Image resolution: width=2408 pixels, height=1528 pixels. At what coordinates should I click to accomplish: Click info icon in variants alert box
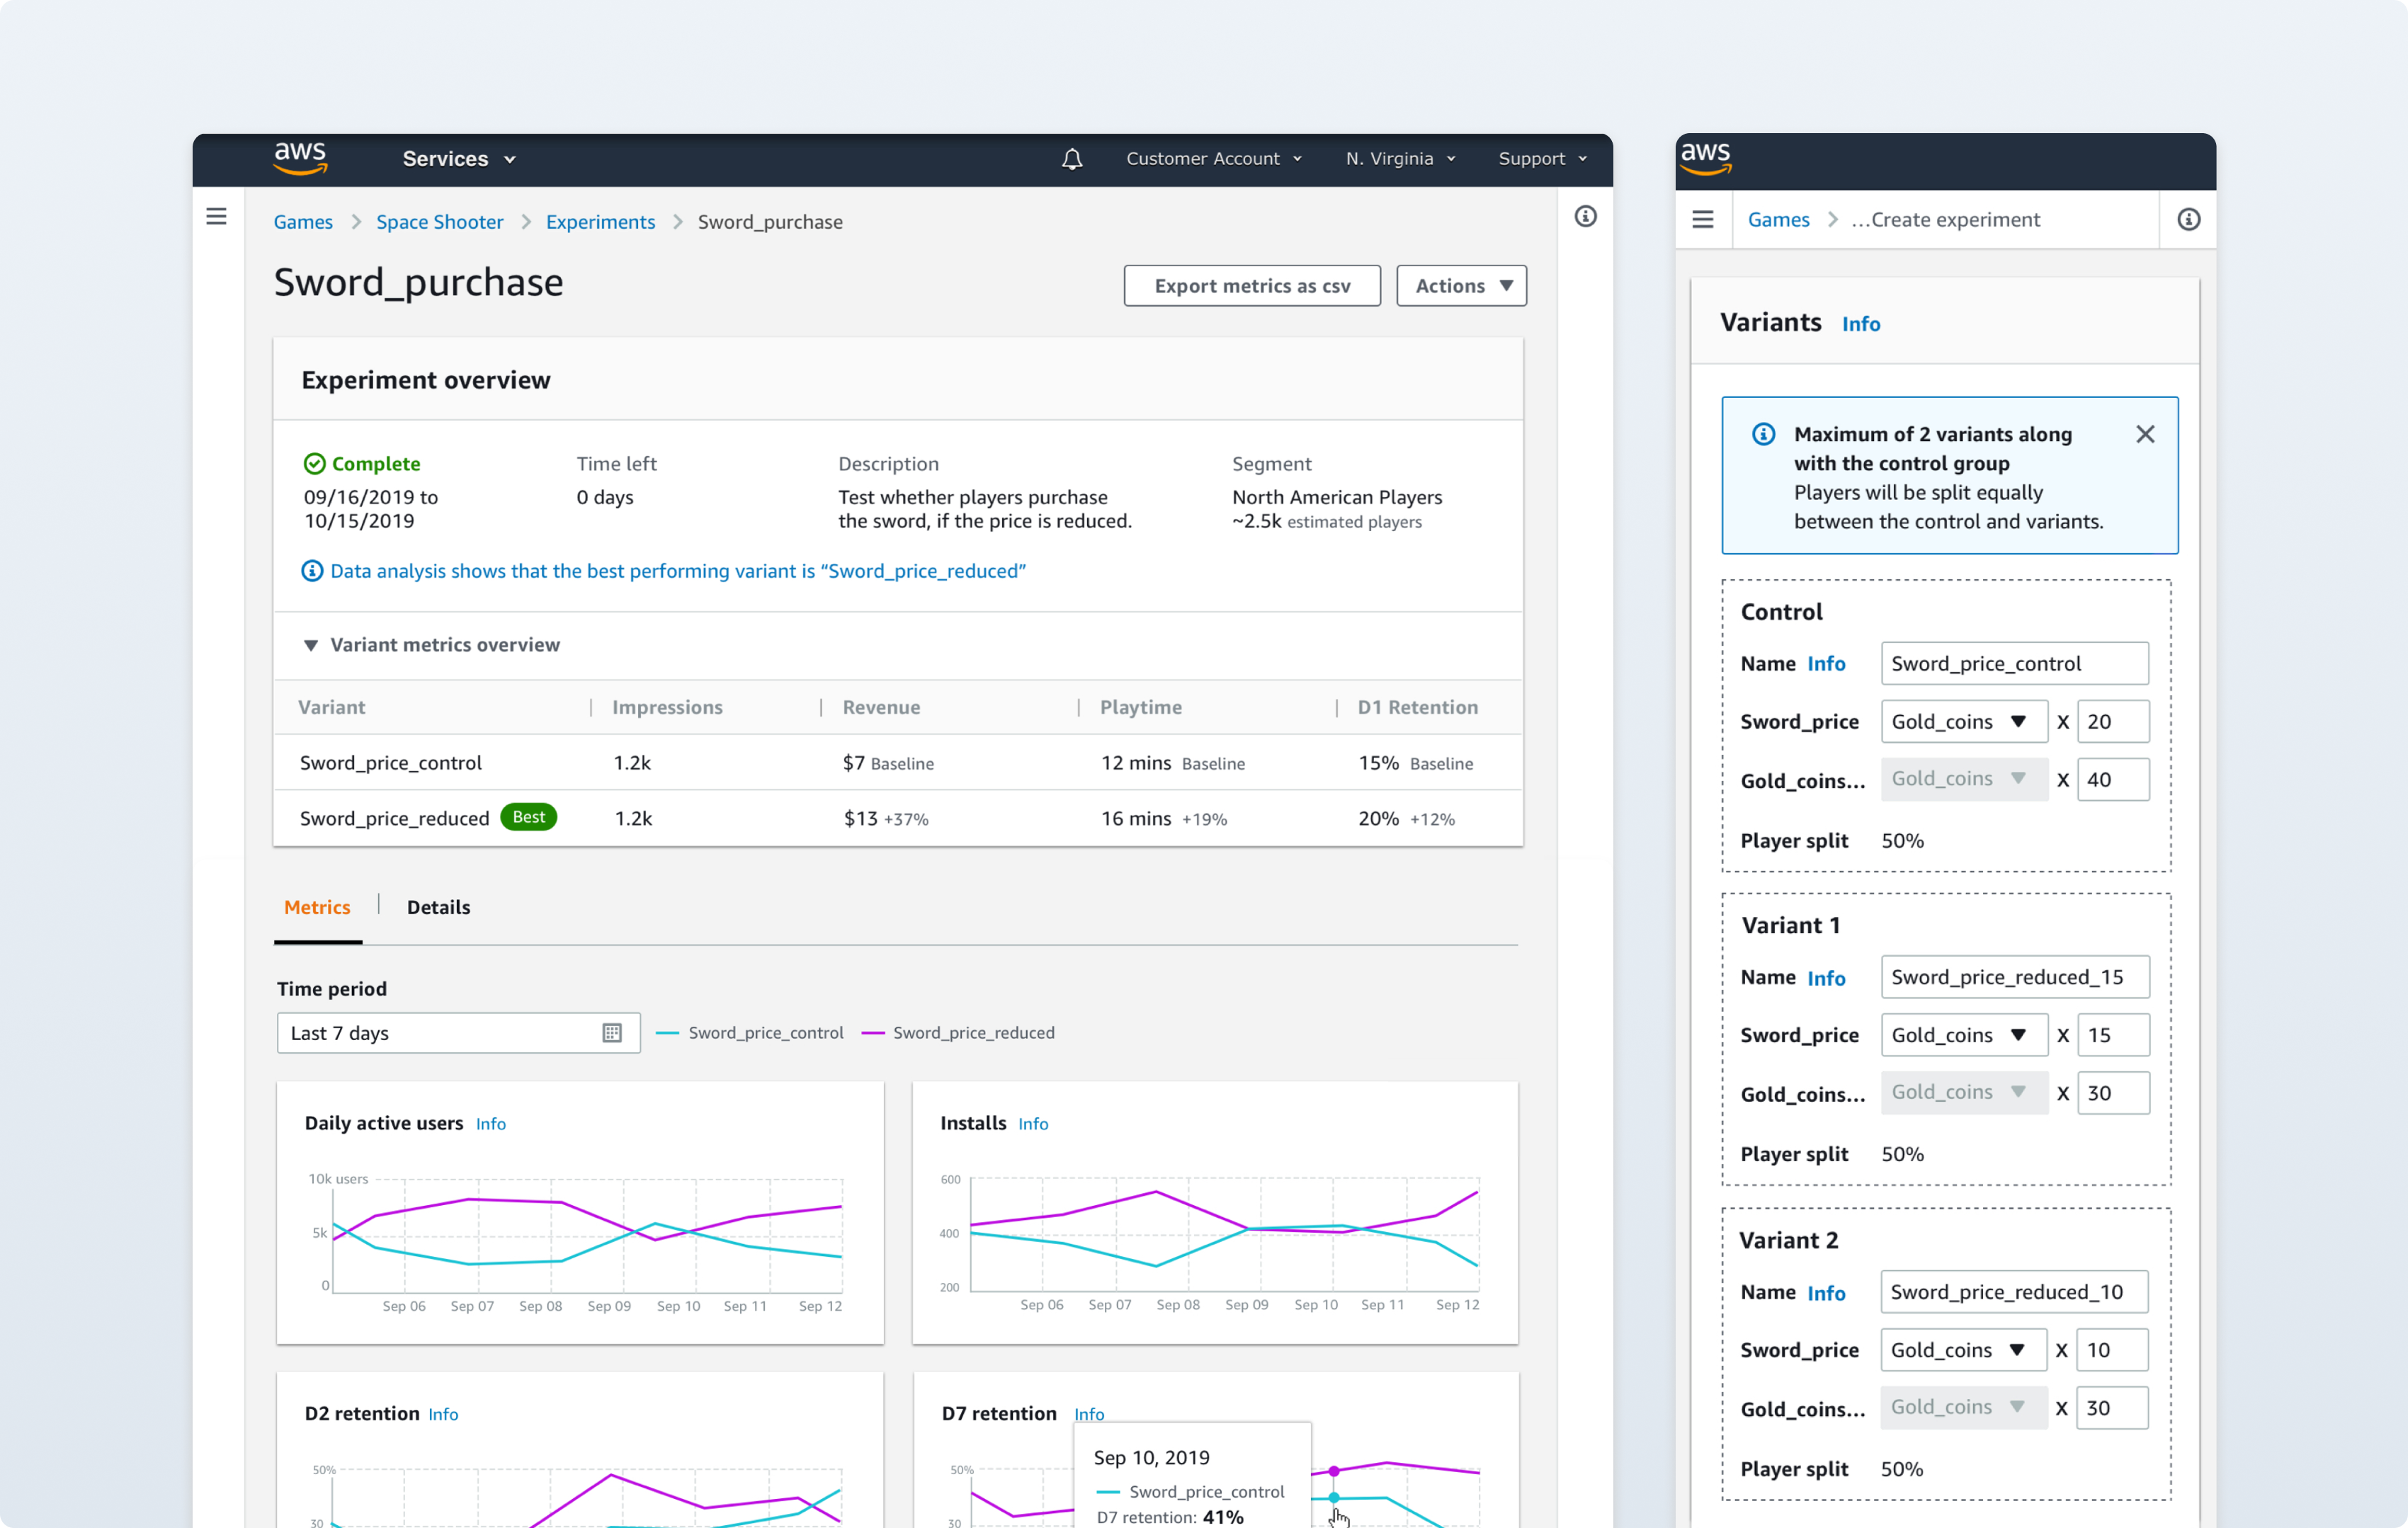[1764, 434]
